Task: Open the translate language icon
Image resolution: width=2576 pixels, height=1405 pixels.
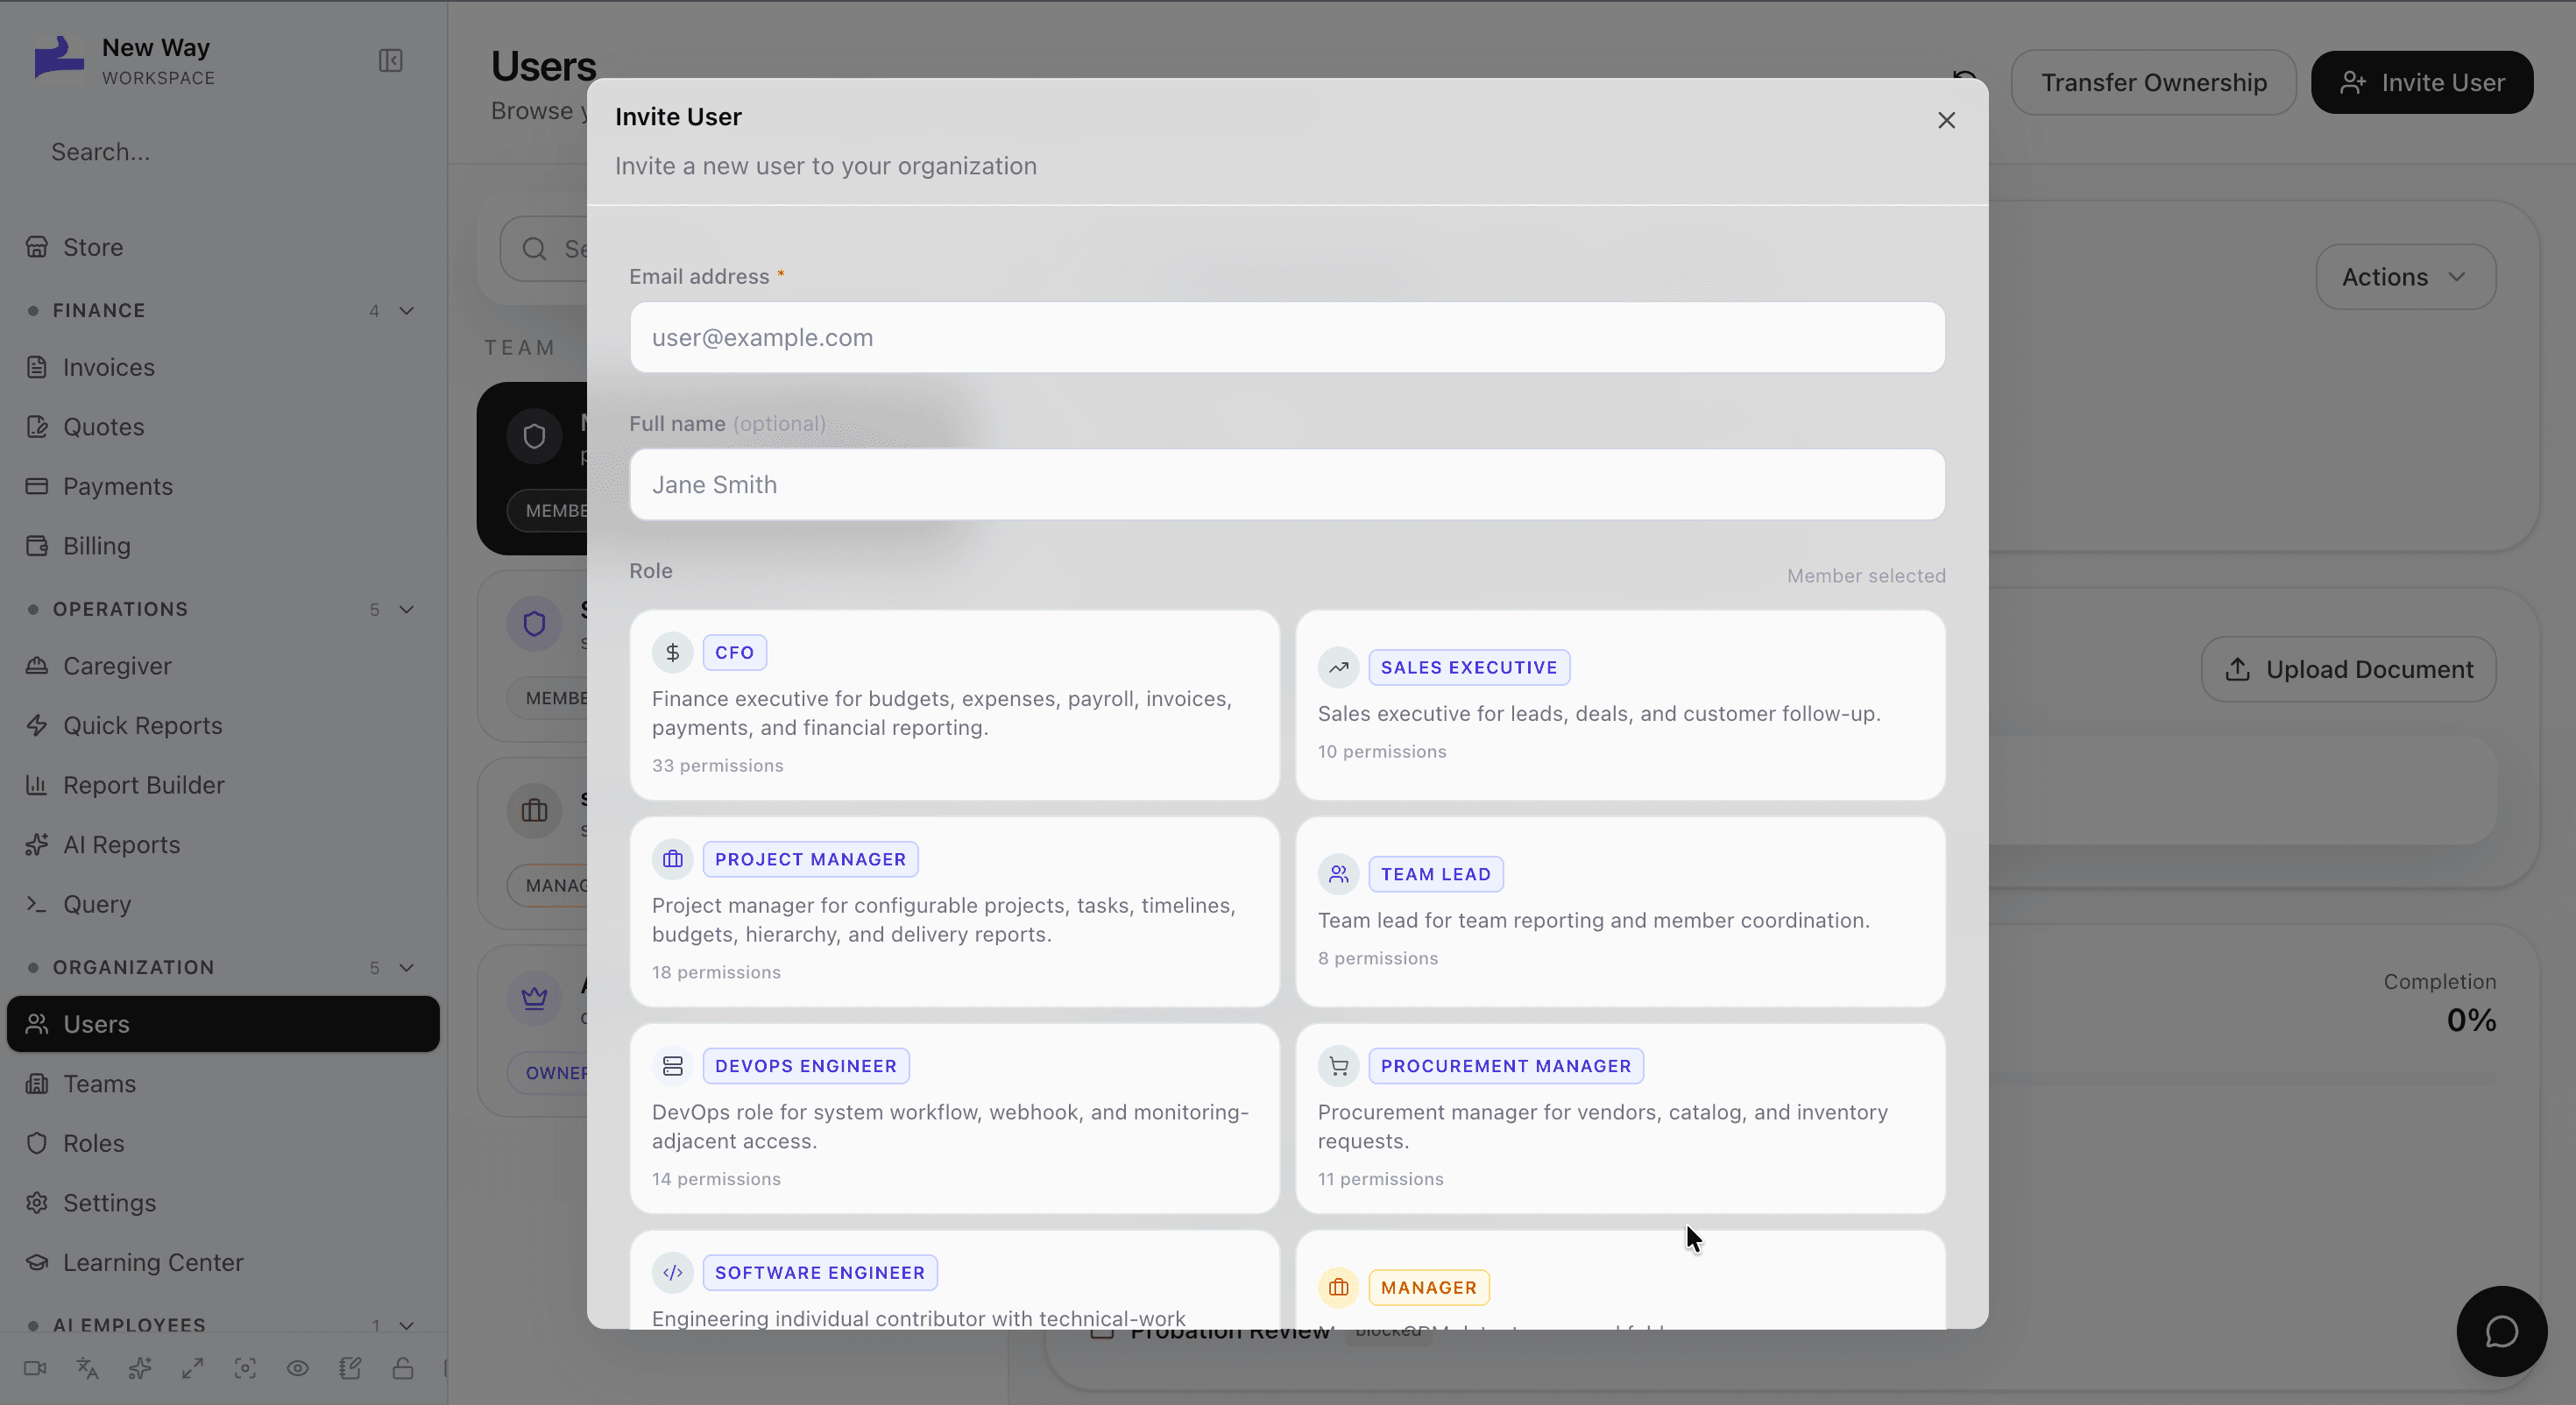Action: [88, 1368]
